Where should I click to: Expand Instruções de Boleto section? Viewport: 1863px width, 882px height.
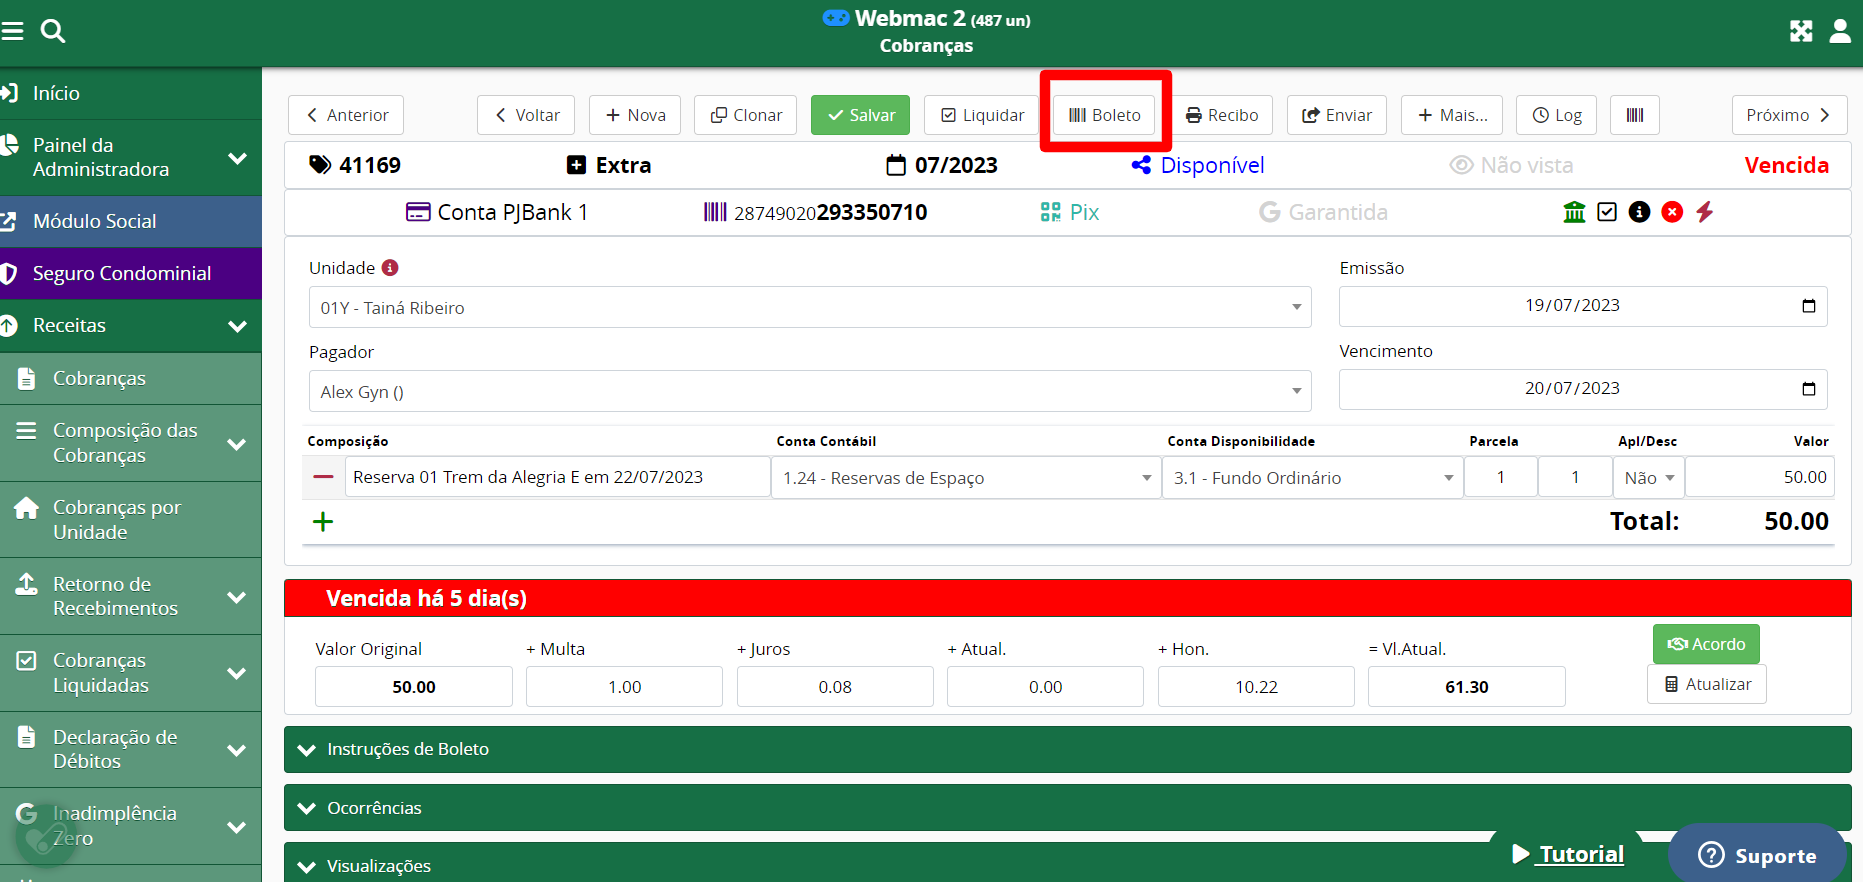(1067, 749)
